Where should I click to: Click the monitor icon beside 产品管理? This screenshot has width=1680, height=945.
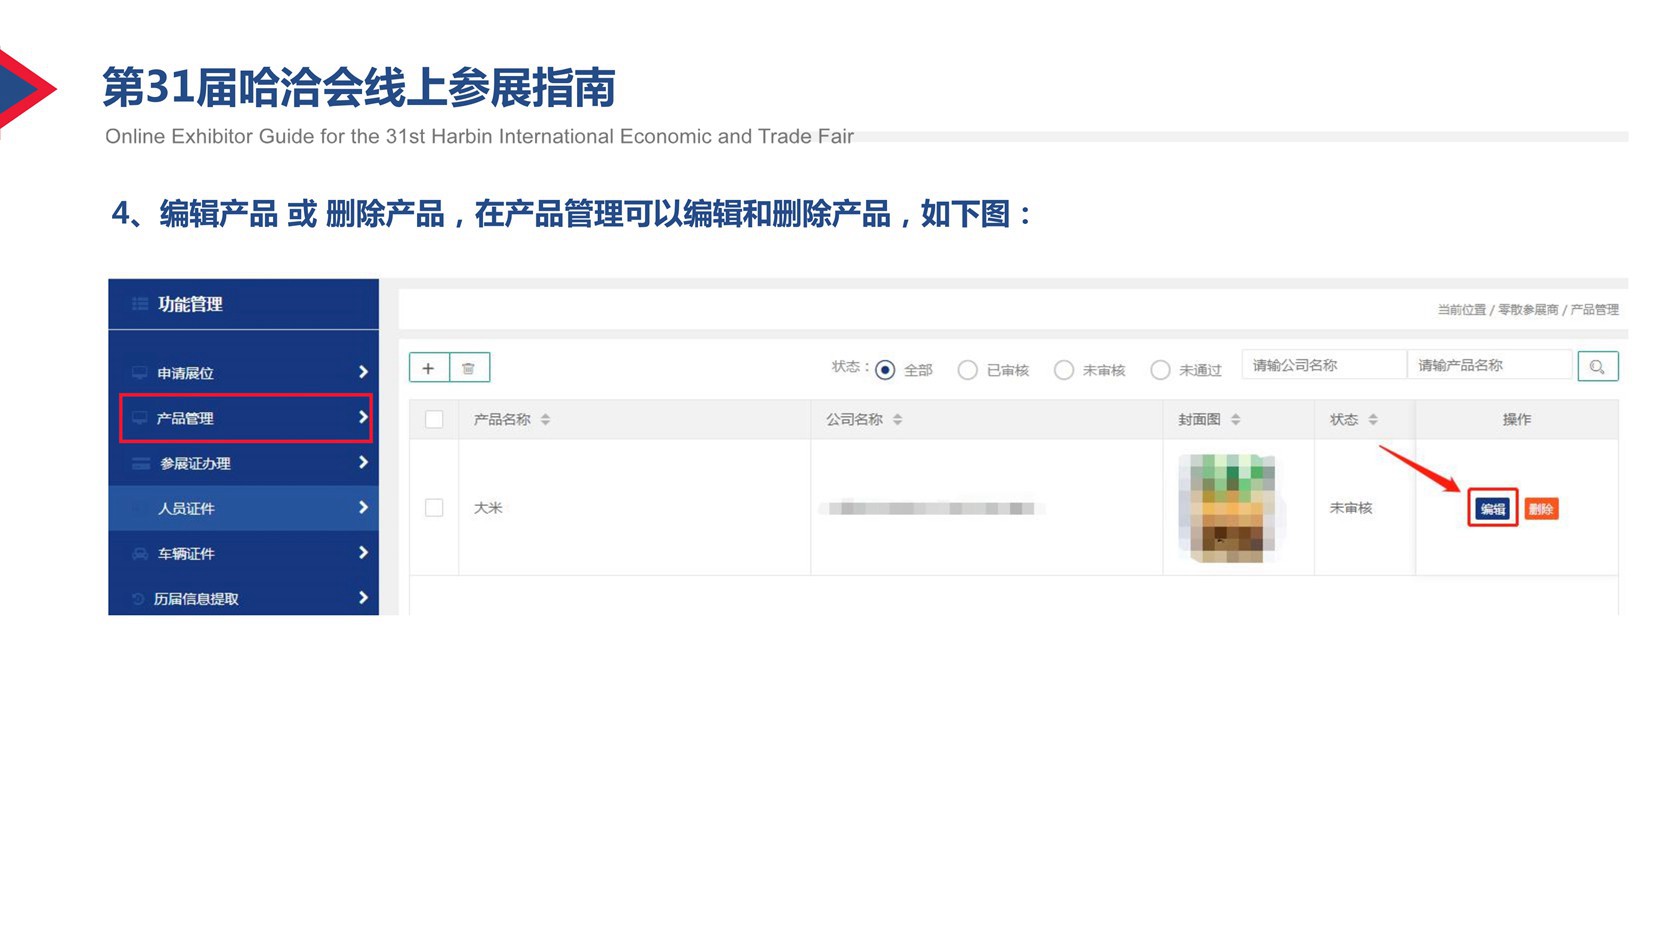[140, 418]
